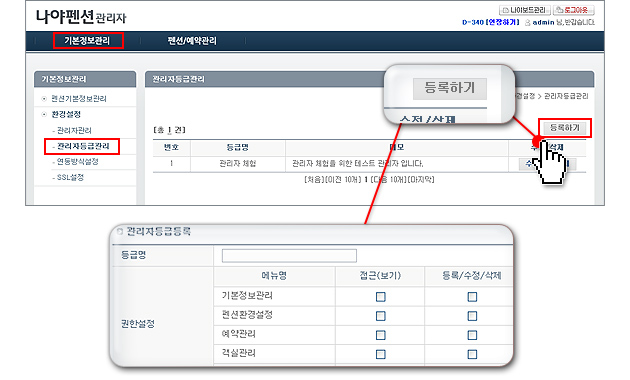Open 관리자등급관리 submenu item
630x380 pixels.
[x=83, y=146]
